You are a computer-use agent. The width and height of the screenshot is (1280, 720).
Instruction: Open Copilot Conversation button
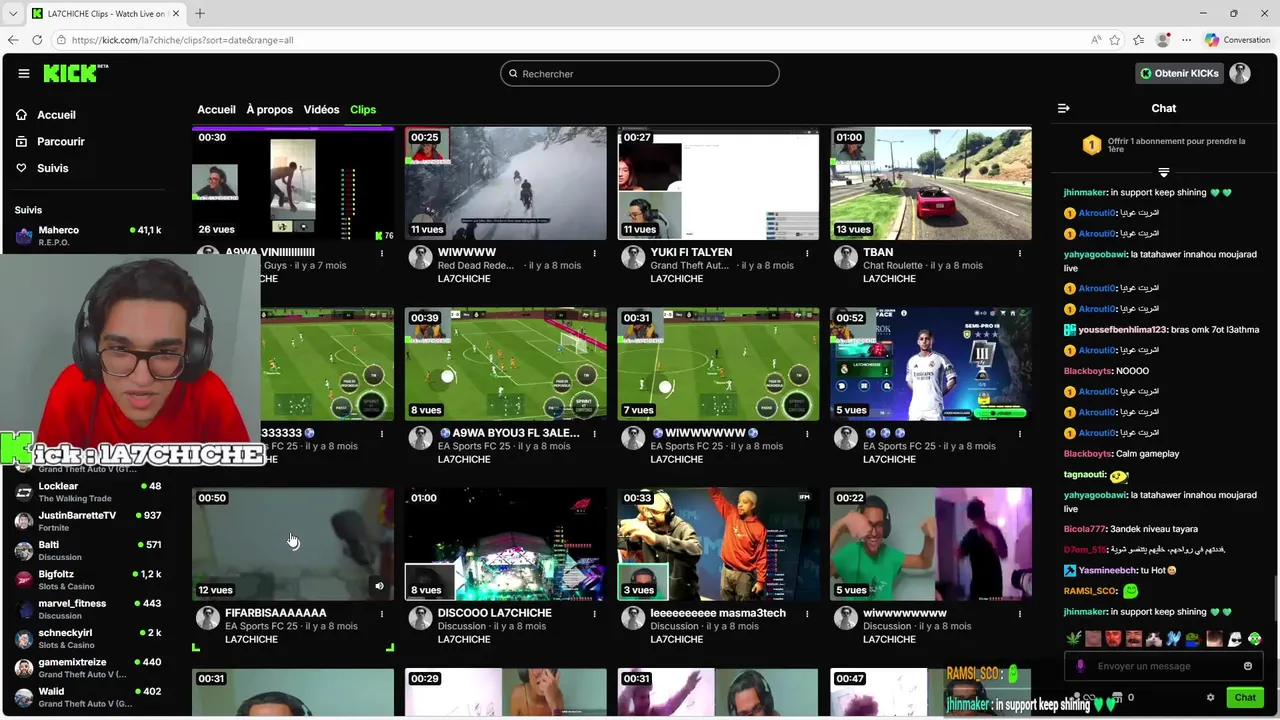1237,40
